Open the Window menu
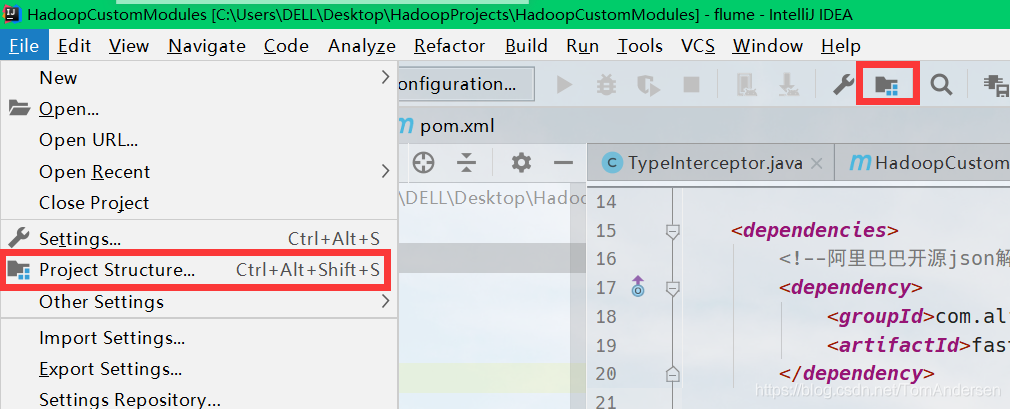The height and width of the screenshot is (409, 1010). click(768, 46)
